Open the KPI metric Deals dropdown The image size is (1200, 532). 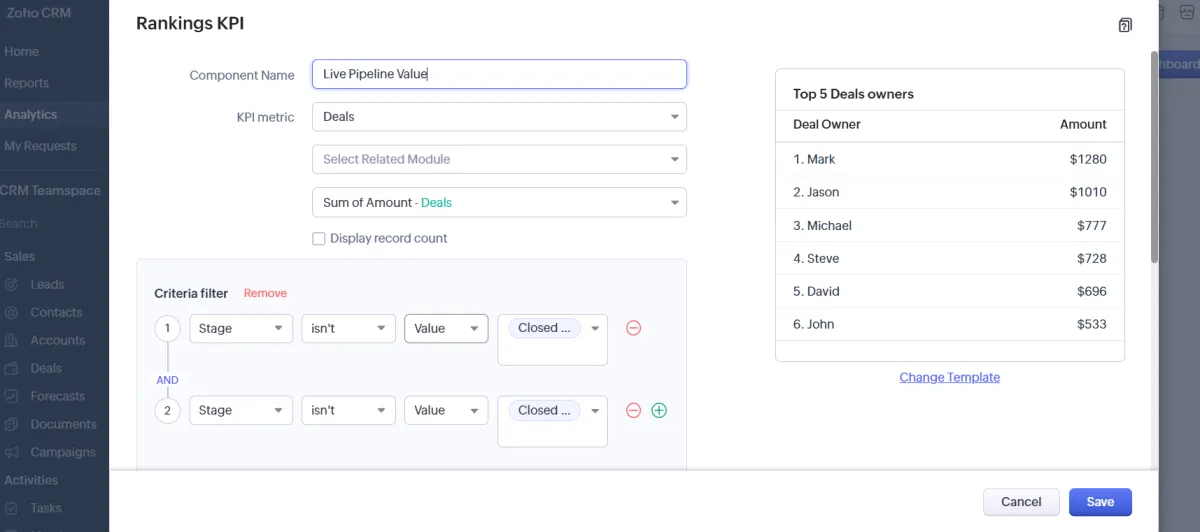pos(499,117)
